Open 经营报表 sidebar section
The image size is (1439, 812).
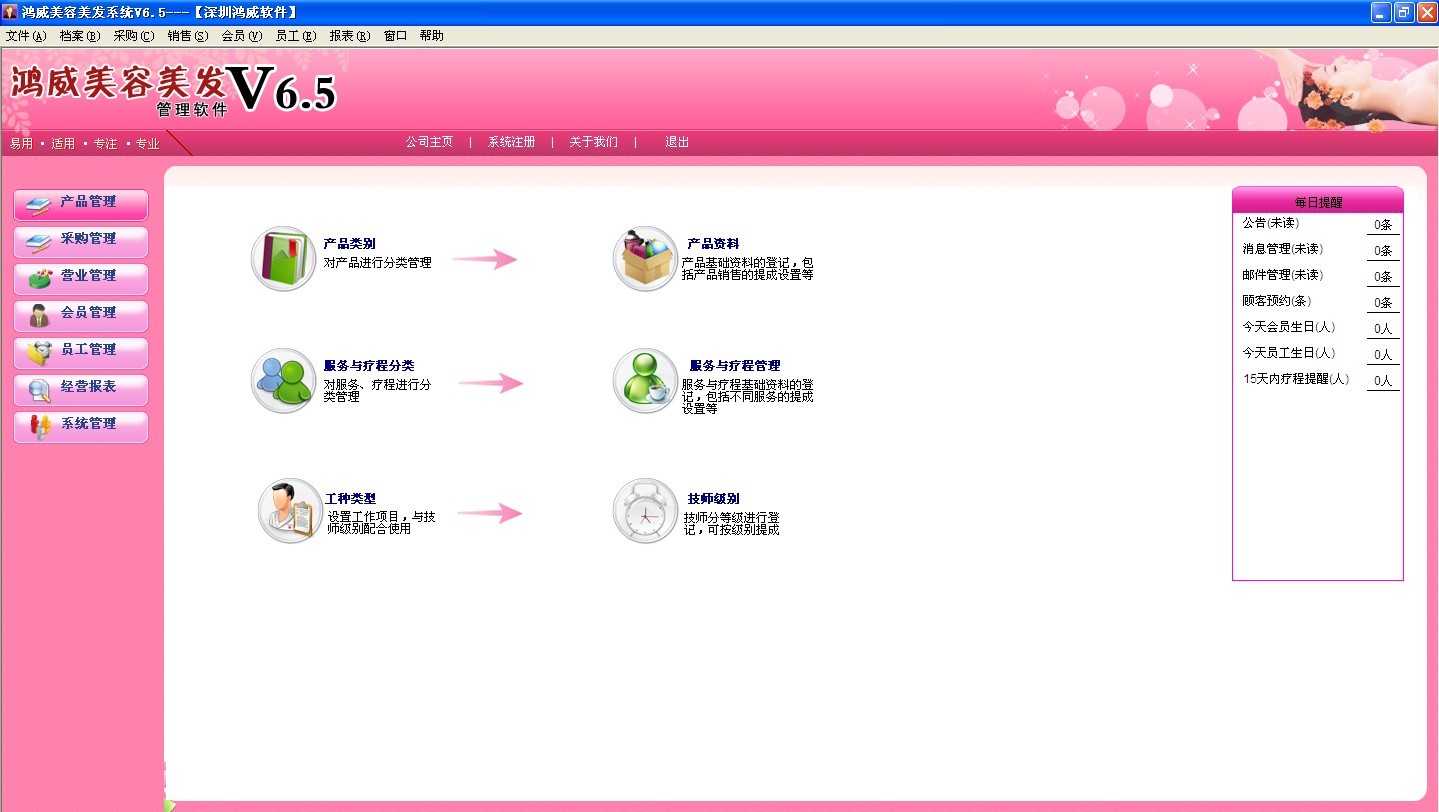coord(81,388)
